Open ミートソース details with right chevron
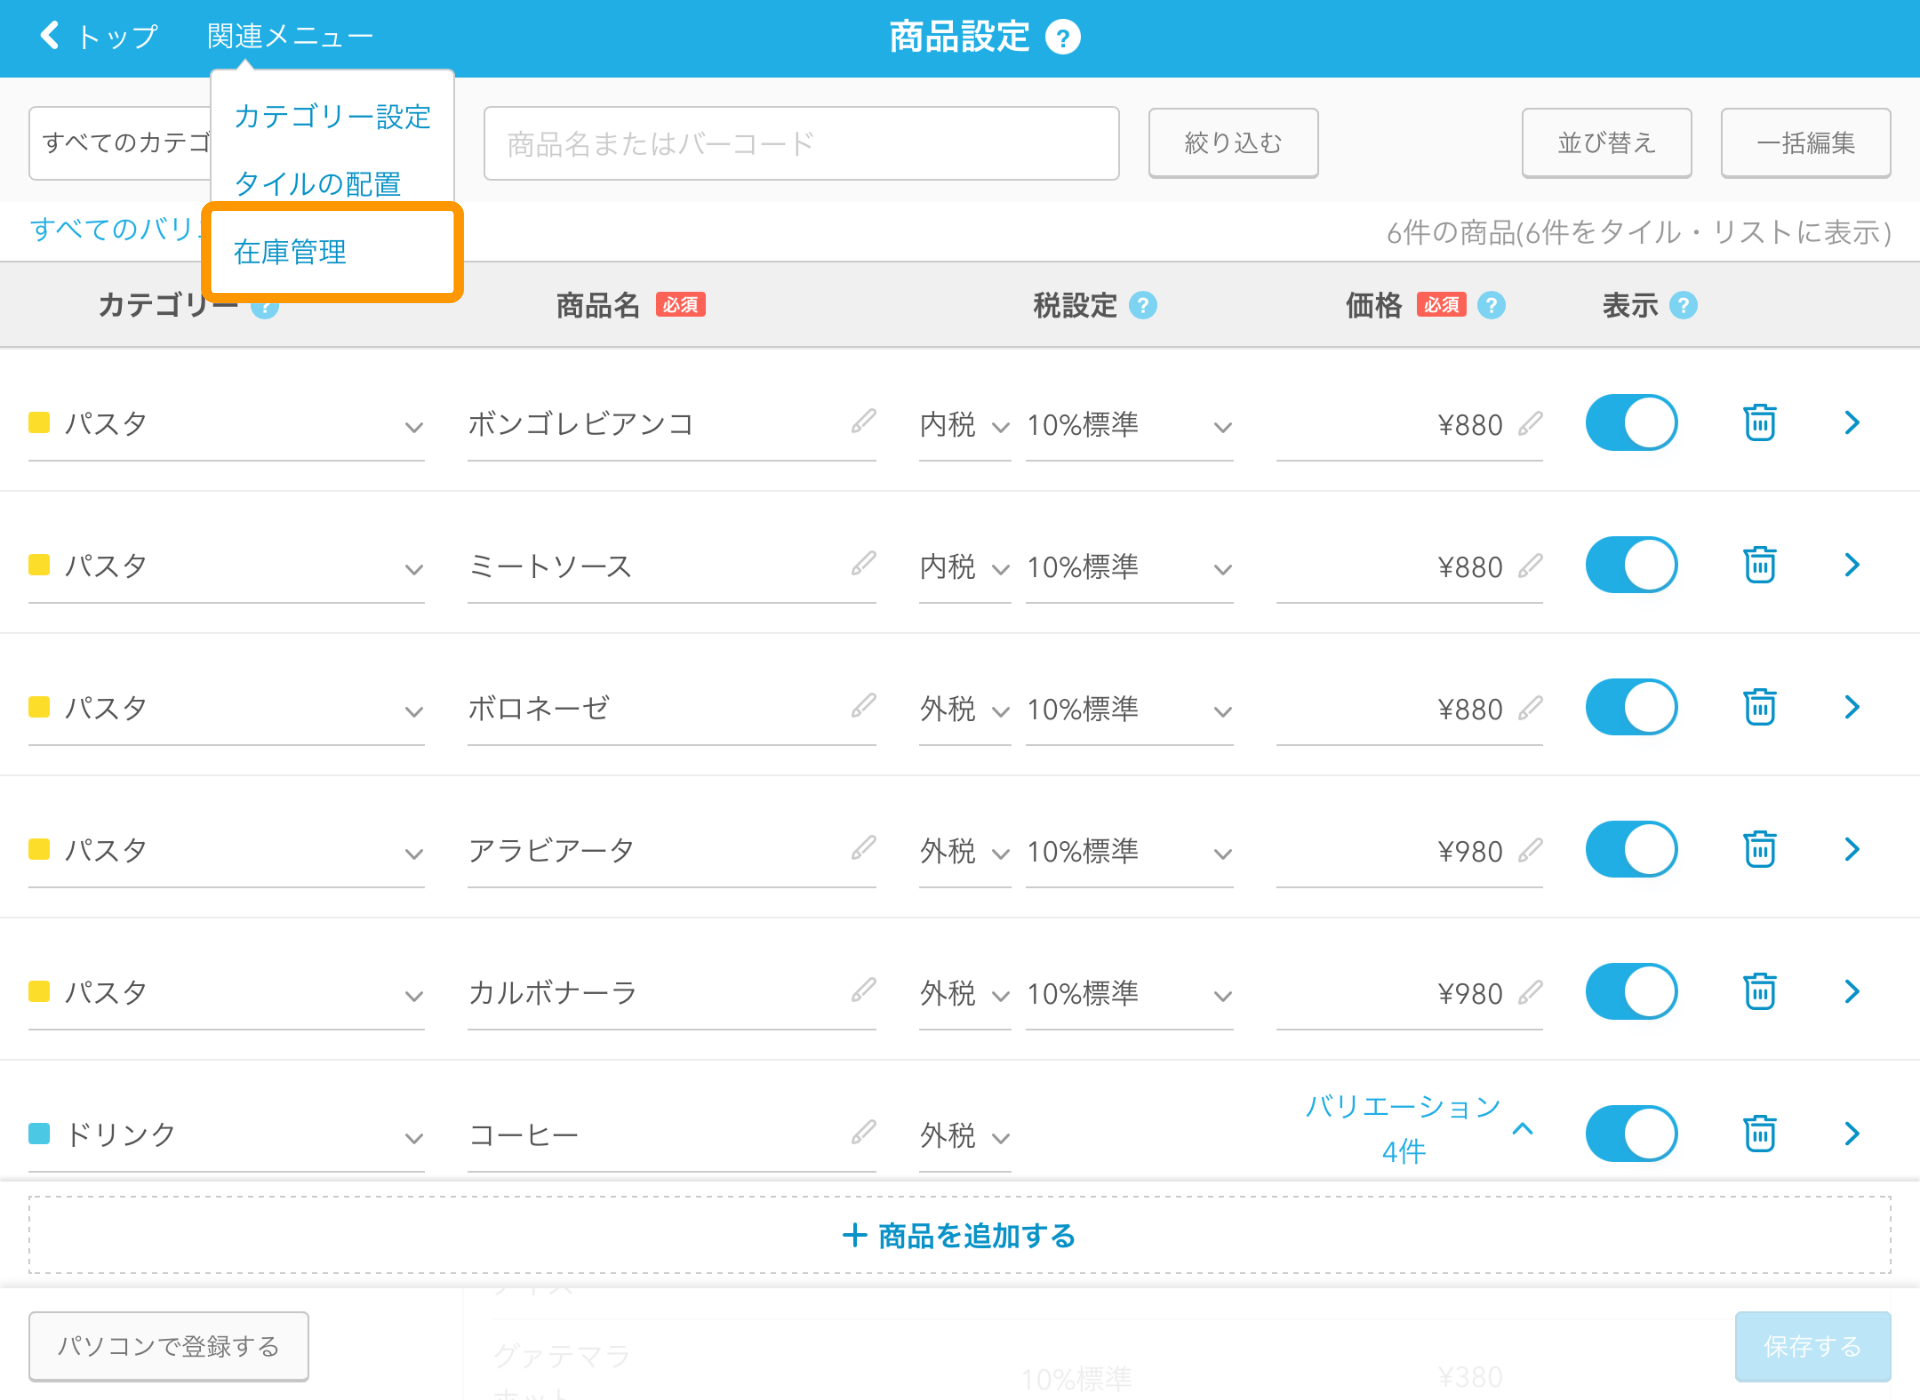This screenshot has width=1920, height=1400. point(1852,565)
